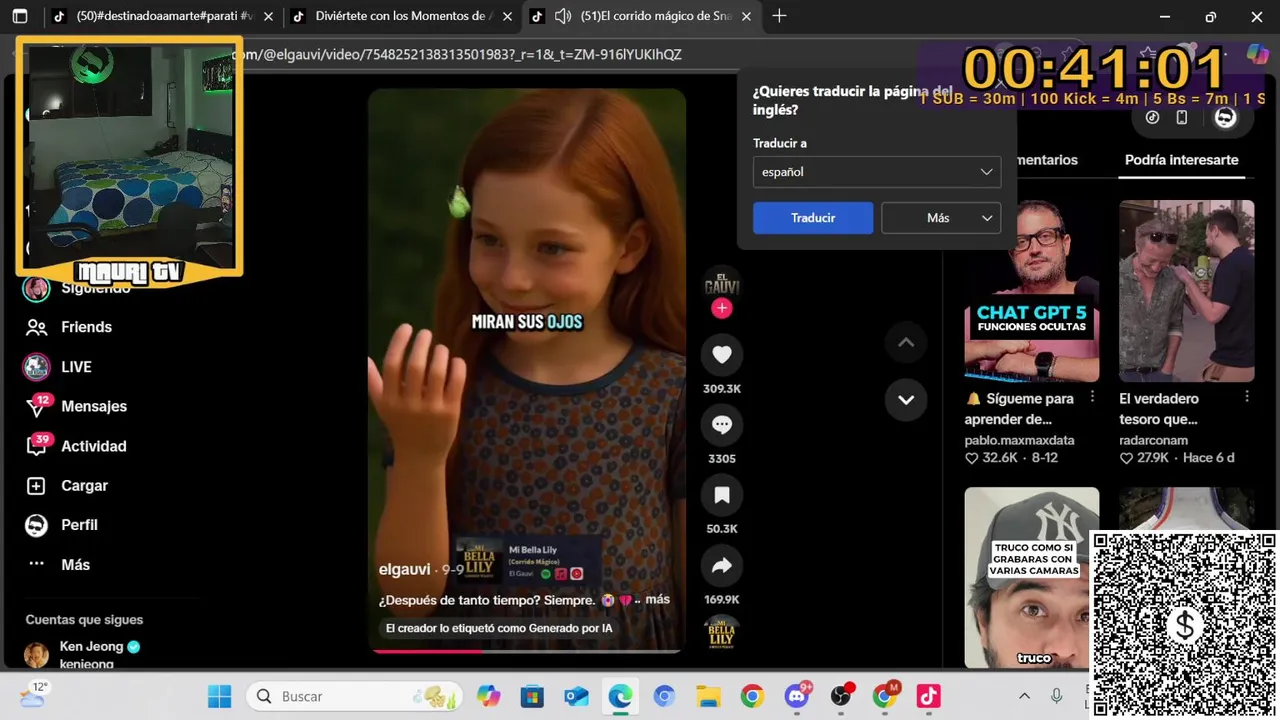The image size is (1280, 720).
Task: Open Copilot app from taskbar
Action: click(x=488, y=696)
